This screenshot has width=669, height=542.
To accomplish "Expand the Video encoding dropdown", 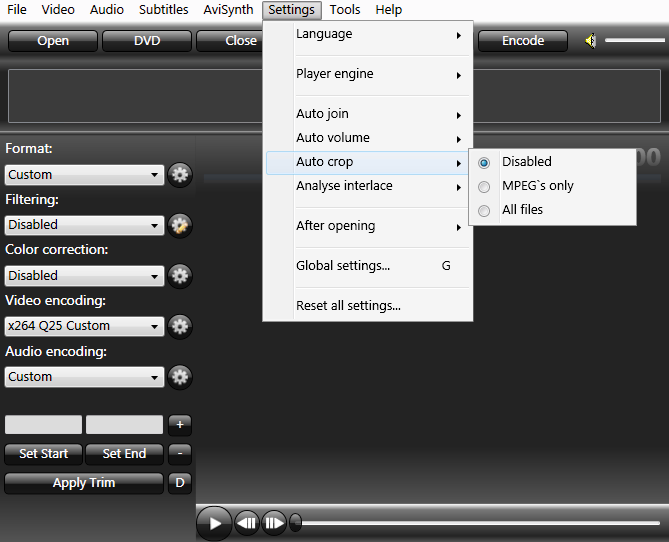I will pos(84,326).
